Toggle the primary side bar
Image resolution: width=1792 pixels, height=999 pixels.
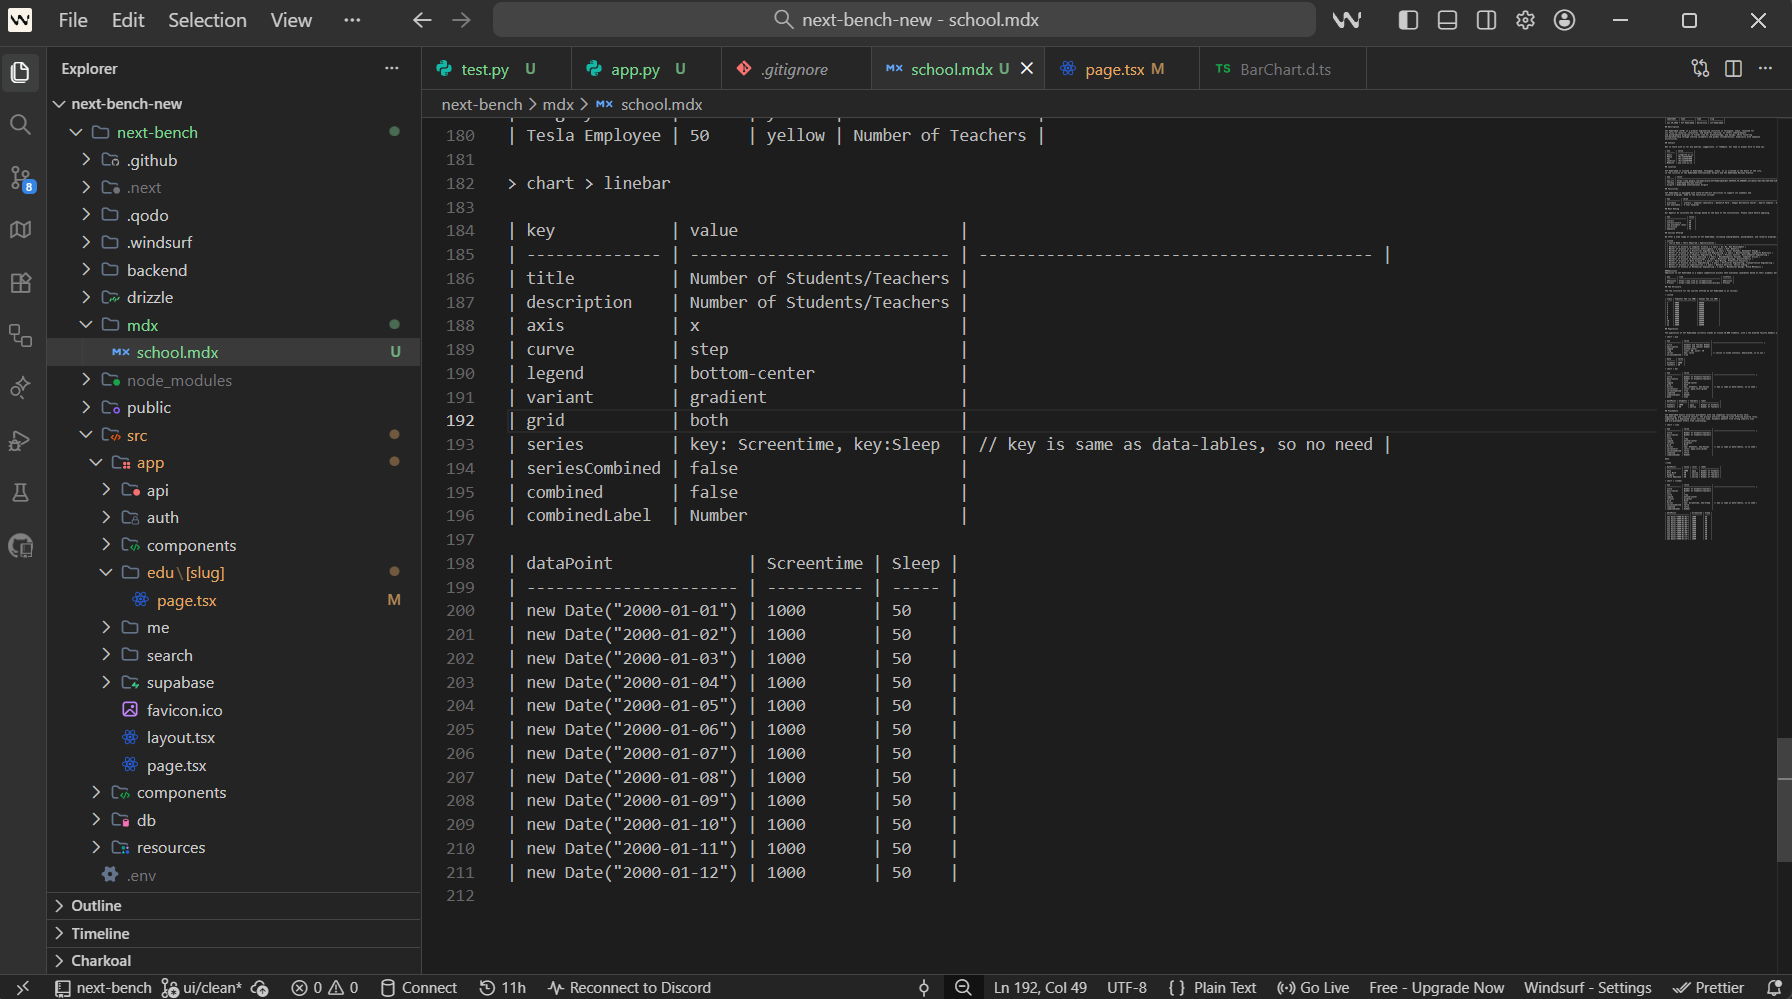tap(1408, 20)
